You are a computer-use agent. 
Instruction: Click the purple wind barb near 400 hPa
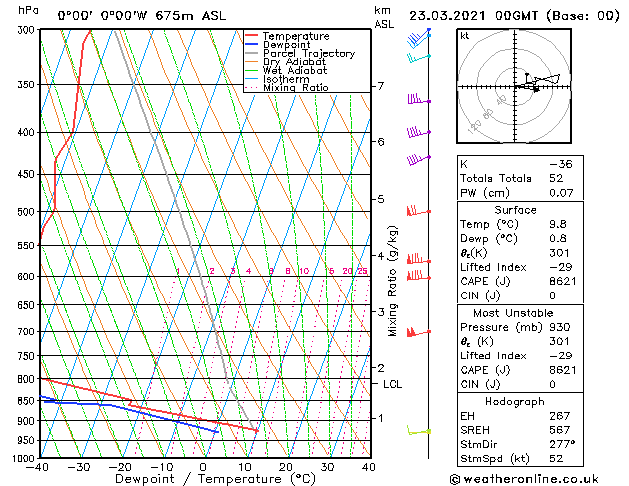(419, 132)
